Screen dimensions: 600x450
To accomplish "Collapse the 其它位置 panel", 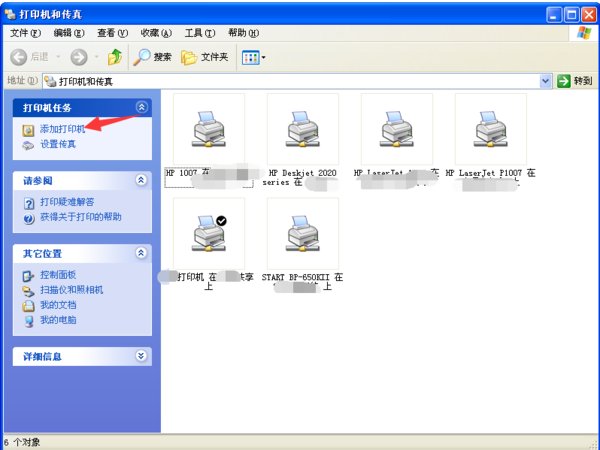I will [x=141, y=253].
